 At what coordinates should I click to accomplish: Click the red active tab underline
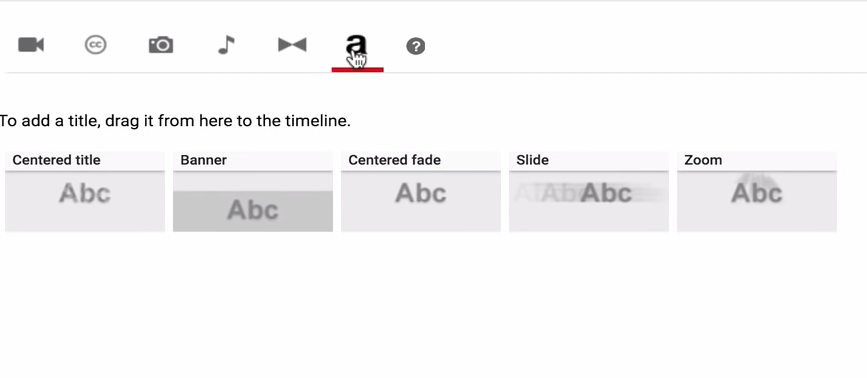pyautogui.click(x=357, y=70)
